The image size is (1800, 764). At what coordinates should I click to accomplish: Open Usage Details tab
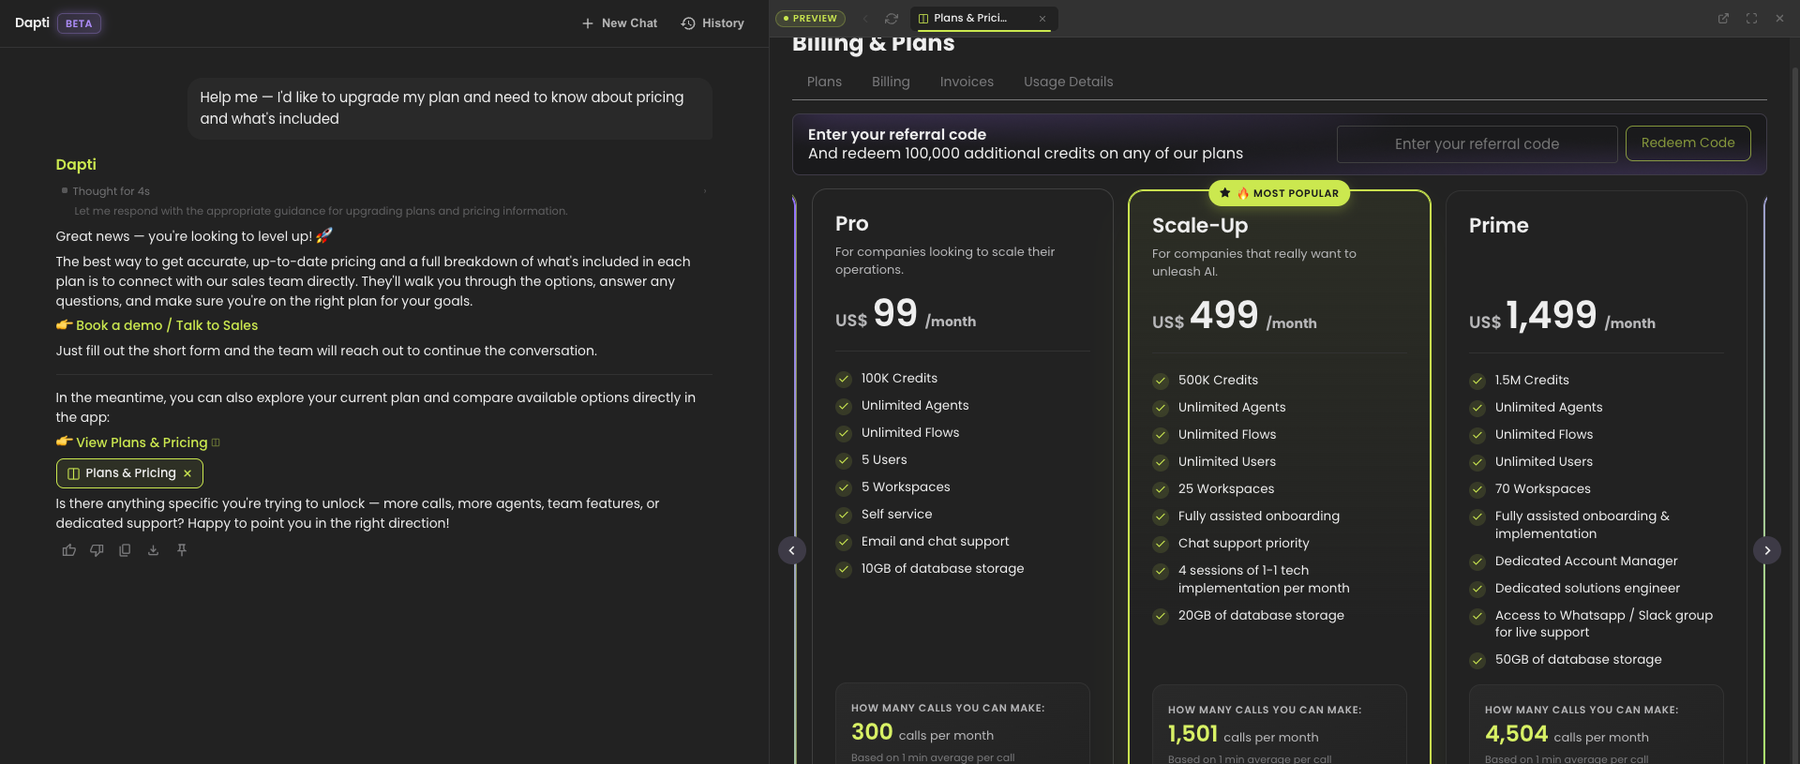pos(1068,82)
